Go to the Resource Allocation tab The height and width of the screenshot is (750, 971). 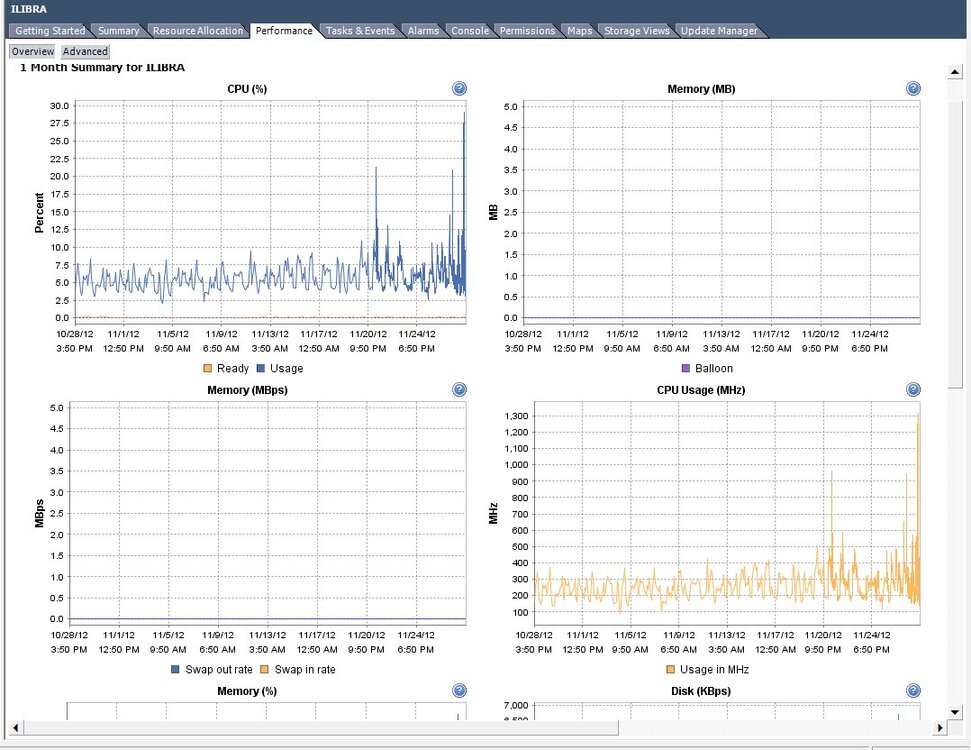(x=198, y=30)
